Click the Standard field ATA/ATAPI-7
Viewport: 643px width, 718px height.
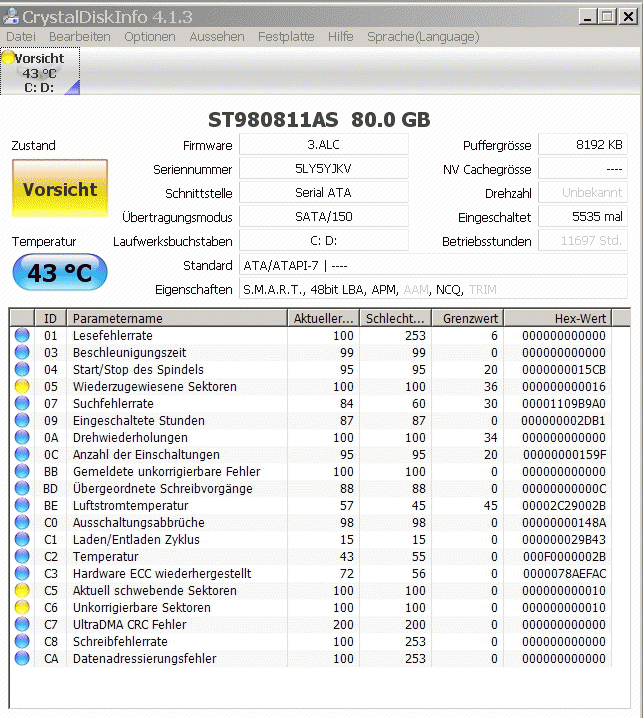point(433,264)
